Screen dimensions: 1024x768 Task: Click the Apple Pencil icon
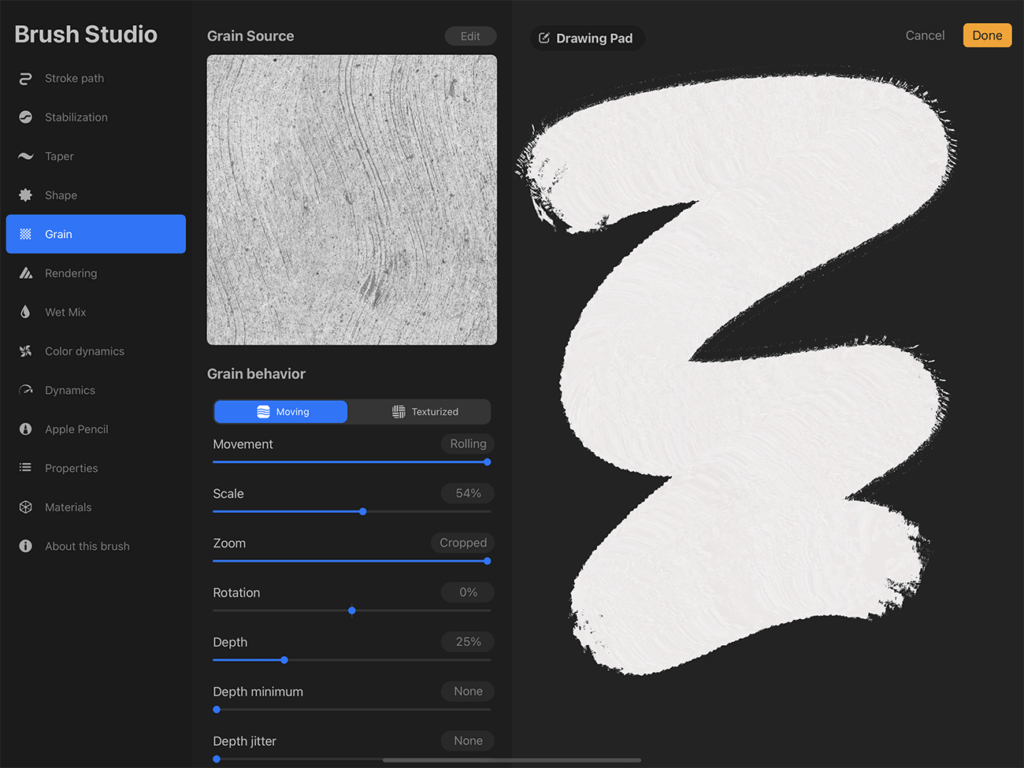pyautogui.click(x=25, y=429)
